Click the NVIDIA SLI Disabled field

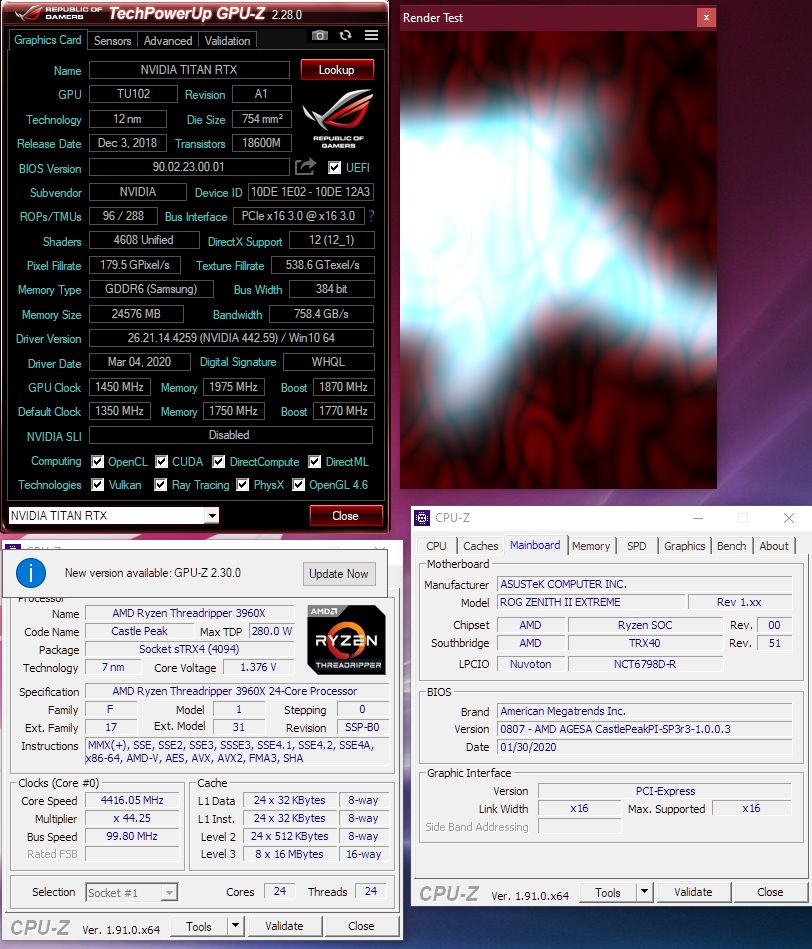pyautogui.click(x=231, y=435)
